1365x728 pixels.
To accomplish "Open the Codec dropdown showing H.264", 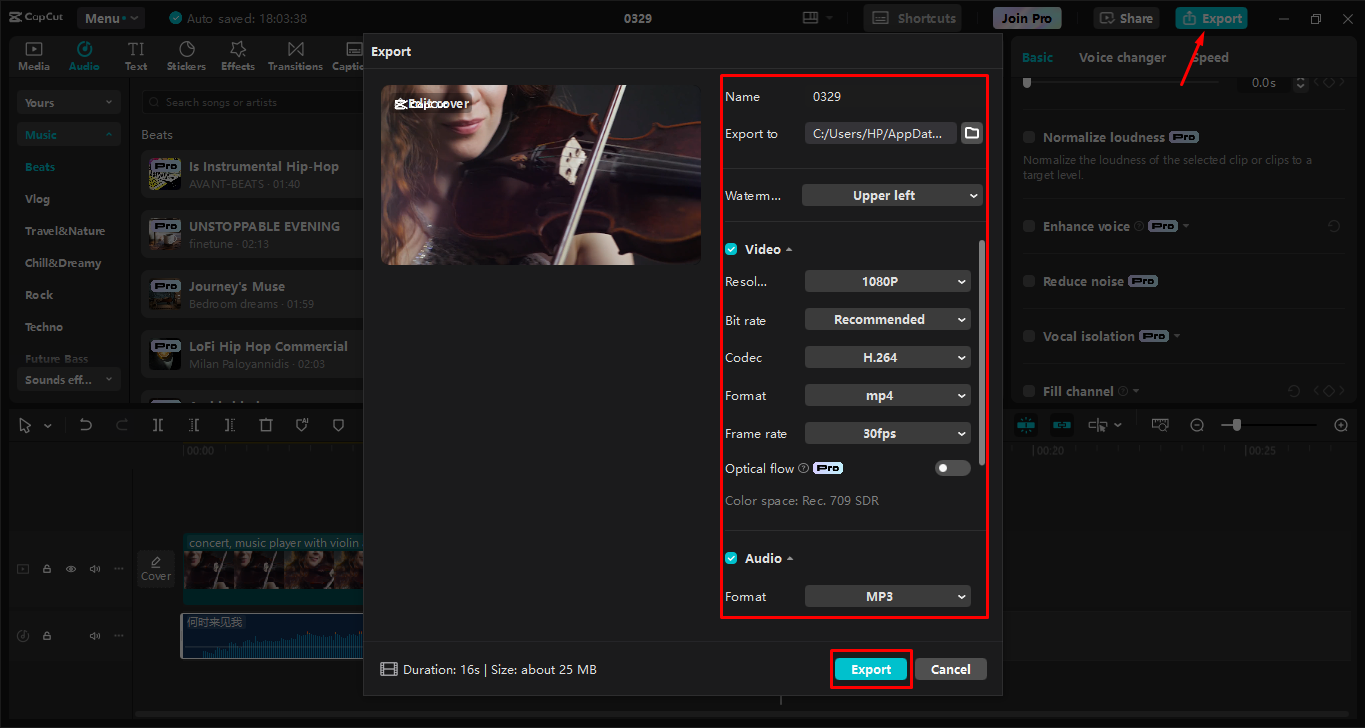I will click(888, 357).
